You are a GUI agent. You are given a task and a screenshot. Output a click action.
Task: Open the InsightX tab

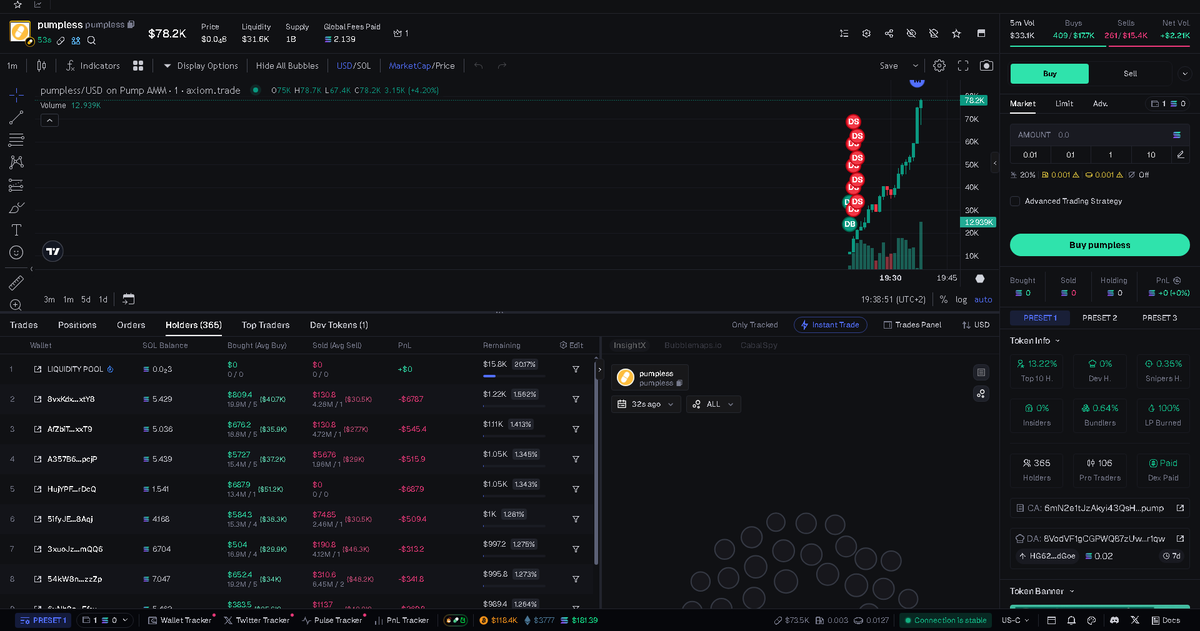[630, 345]
